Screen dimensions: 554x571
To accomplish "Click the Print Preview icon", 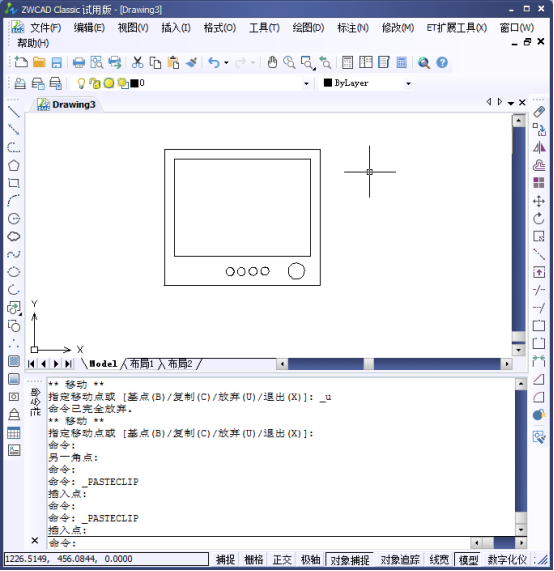I will [x=97, y=62].
